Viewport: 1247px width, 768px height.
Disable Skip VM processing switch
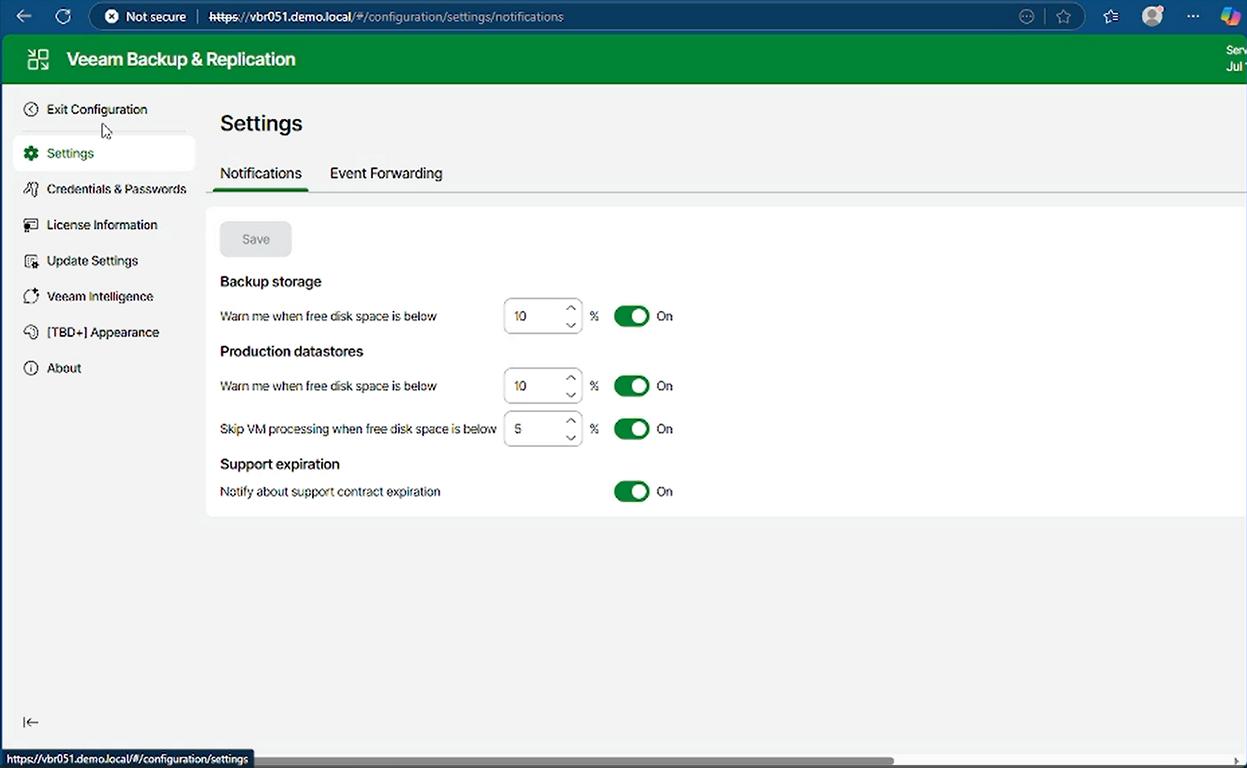tap(631, 429)
